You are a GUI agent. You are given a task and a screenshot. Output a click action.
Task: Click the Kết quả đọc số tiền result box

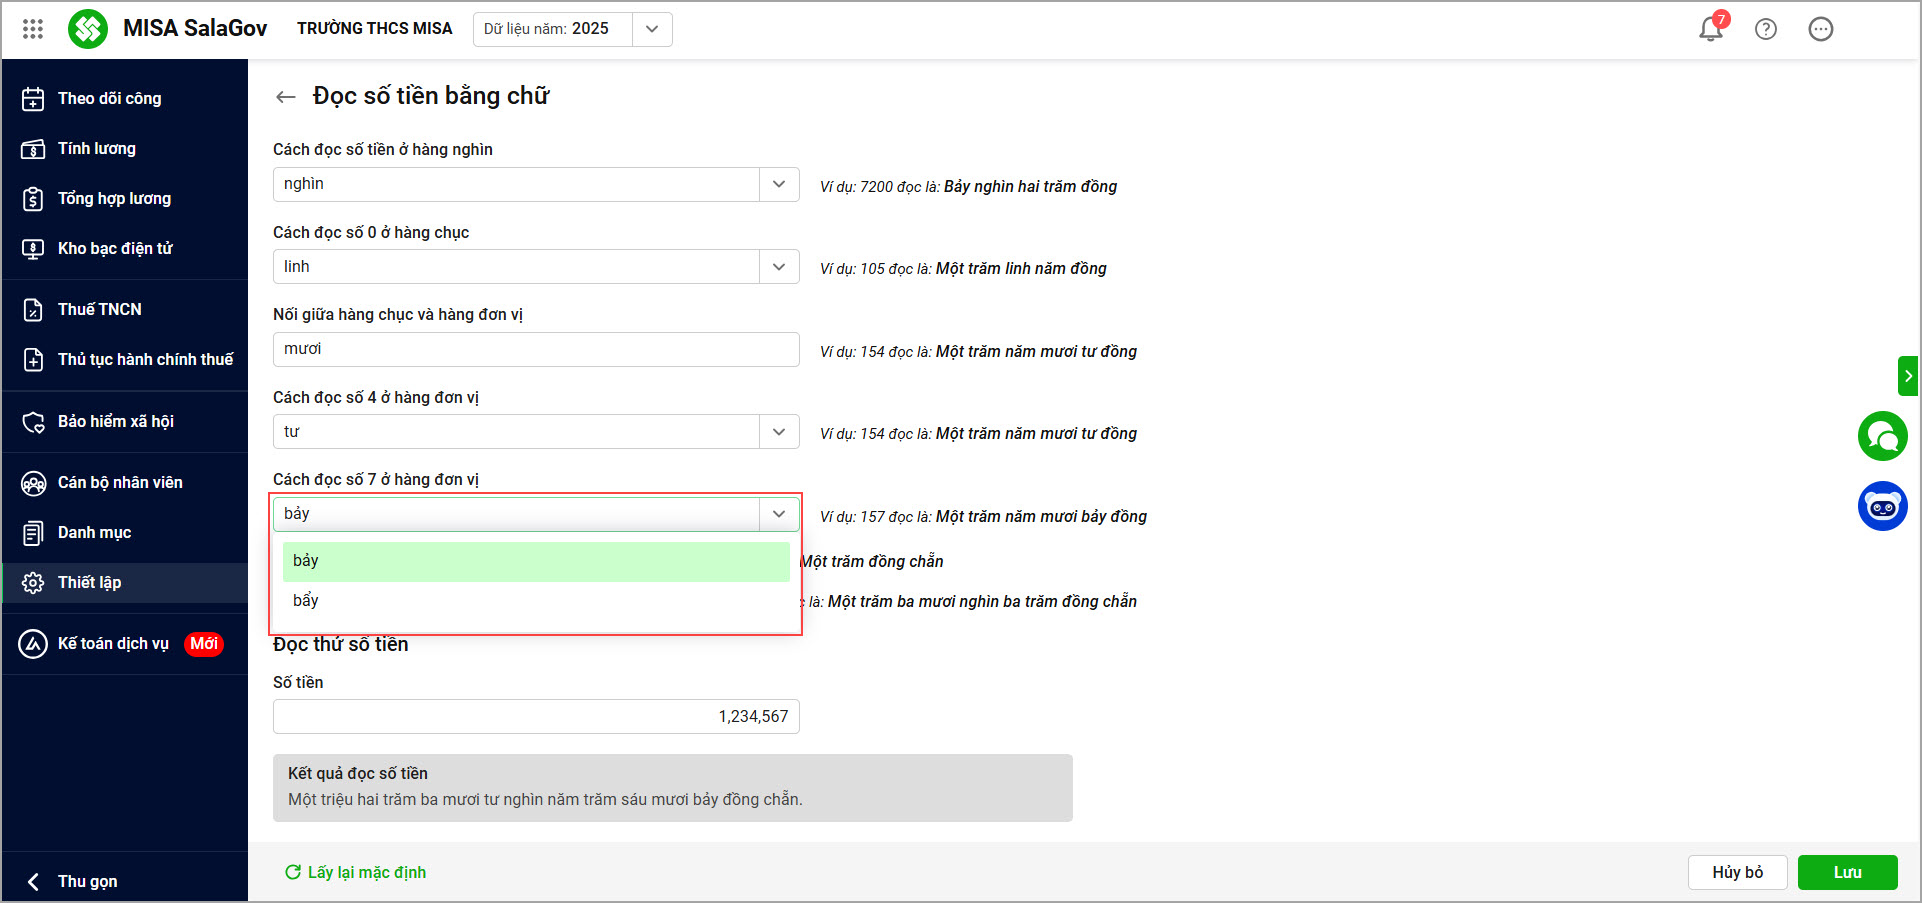click(x=673, y=788)
